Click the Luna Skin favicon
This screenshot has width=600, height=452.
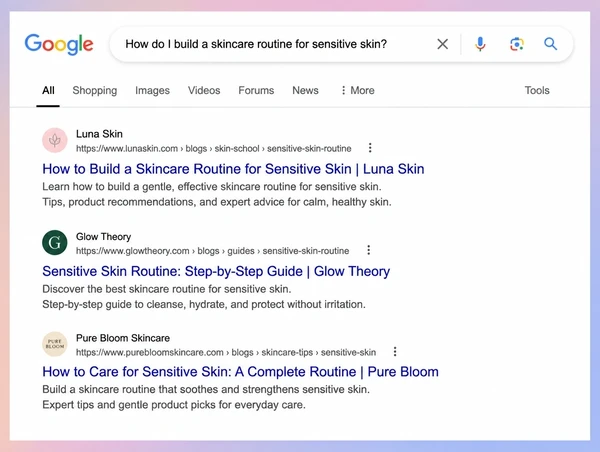coord(55,140)
